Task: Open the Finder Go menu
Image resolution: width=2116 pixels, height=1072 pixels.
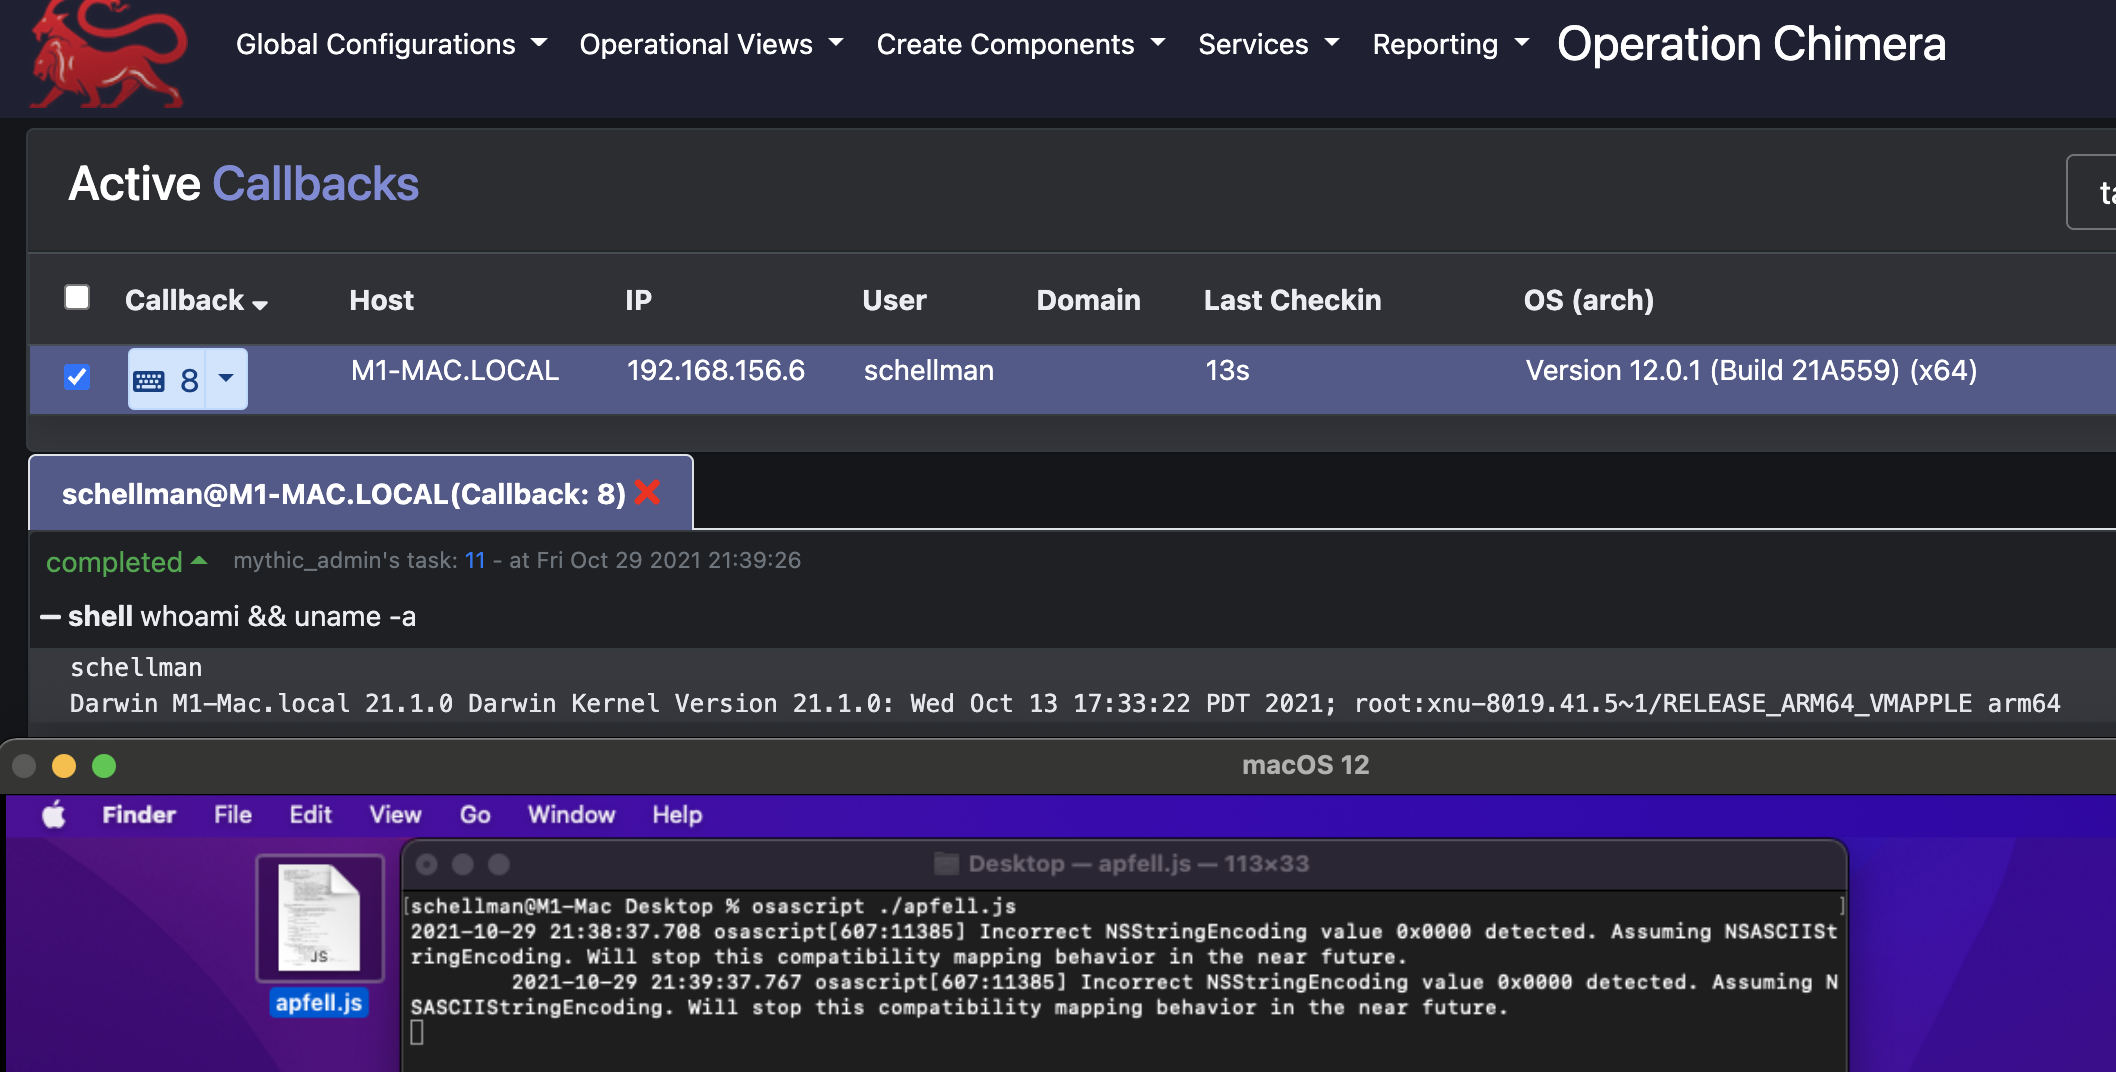Action: pyautogui.click(x=475, y=814)
